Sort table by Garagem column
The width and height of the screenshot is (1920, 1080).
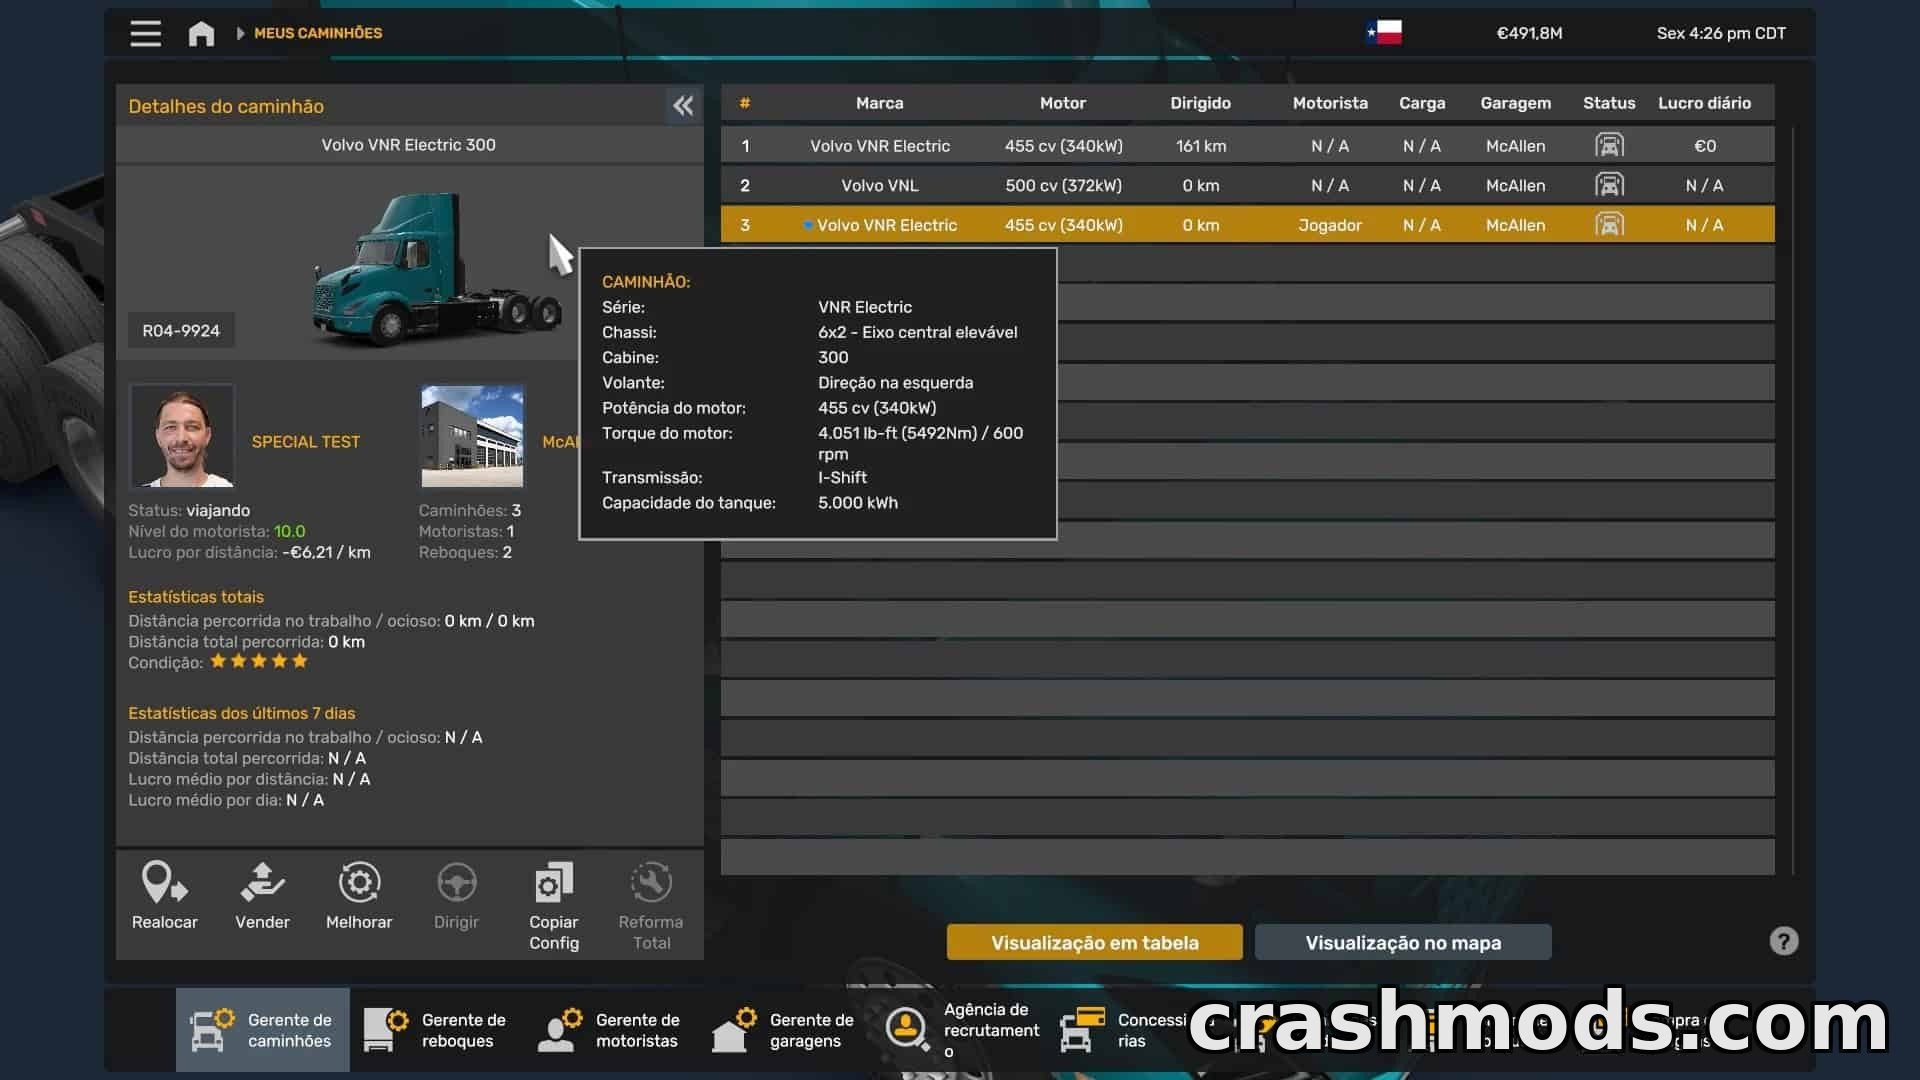(x=1515, y=103)
